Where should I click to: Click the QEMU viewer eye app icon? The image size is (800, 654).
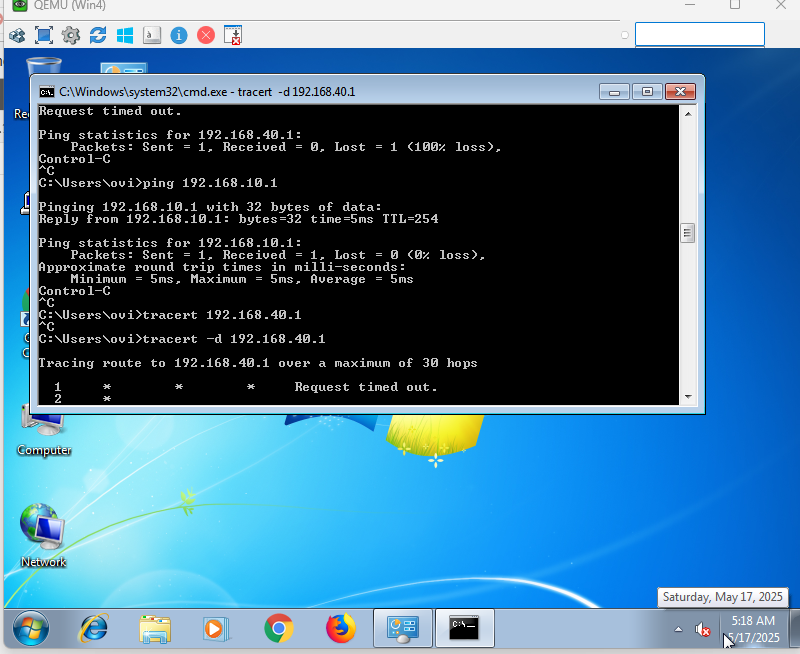(x=19, y=5)
